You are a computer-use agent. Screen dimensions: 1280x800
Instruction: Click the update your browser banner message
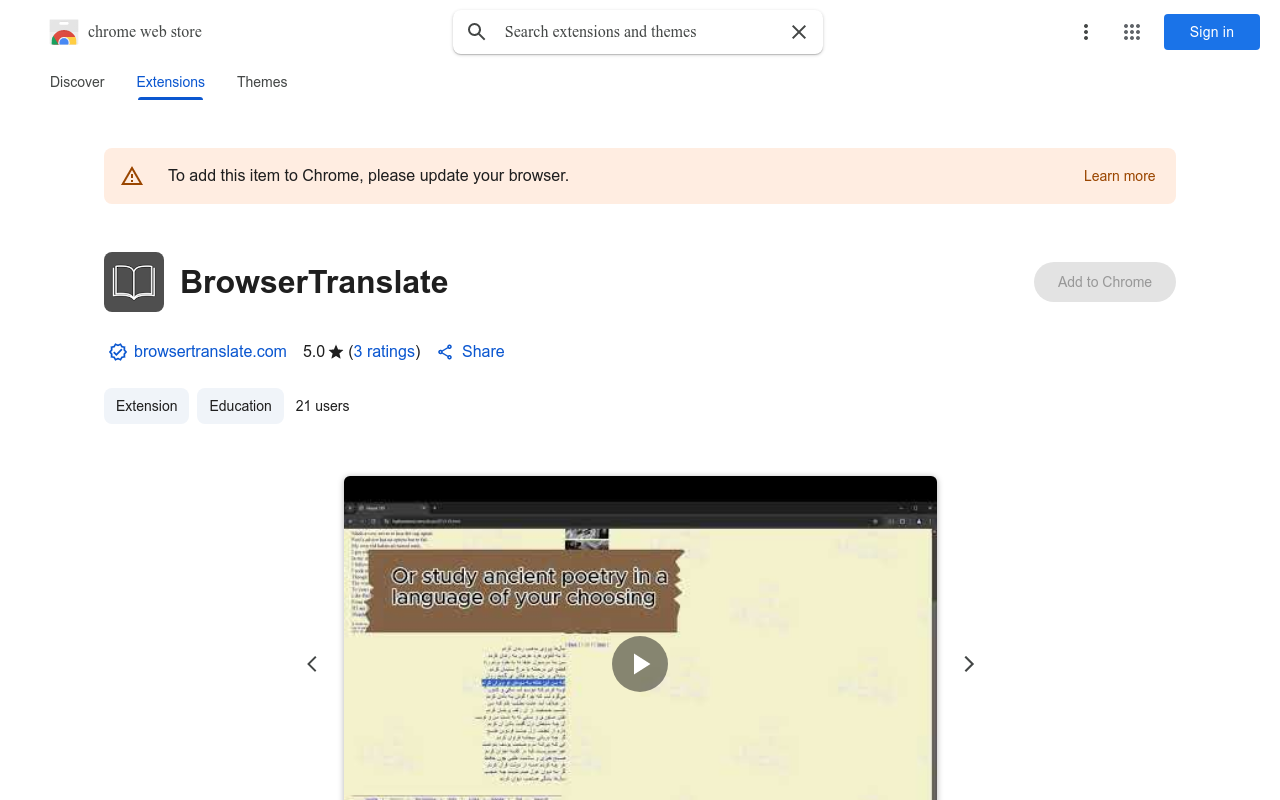368,176
